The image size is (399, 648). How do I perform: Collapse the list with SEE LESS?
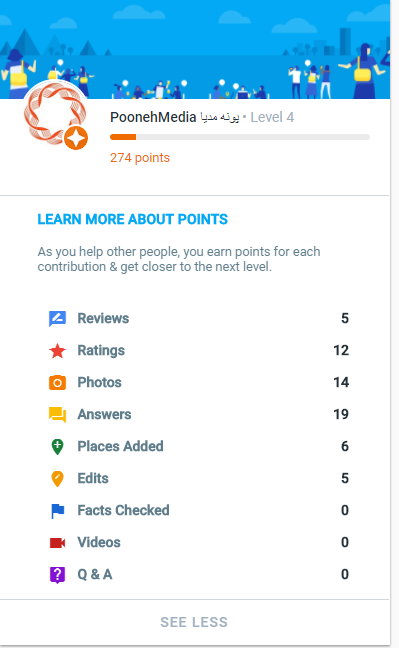[x=194, y=622]
